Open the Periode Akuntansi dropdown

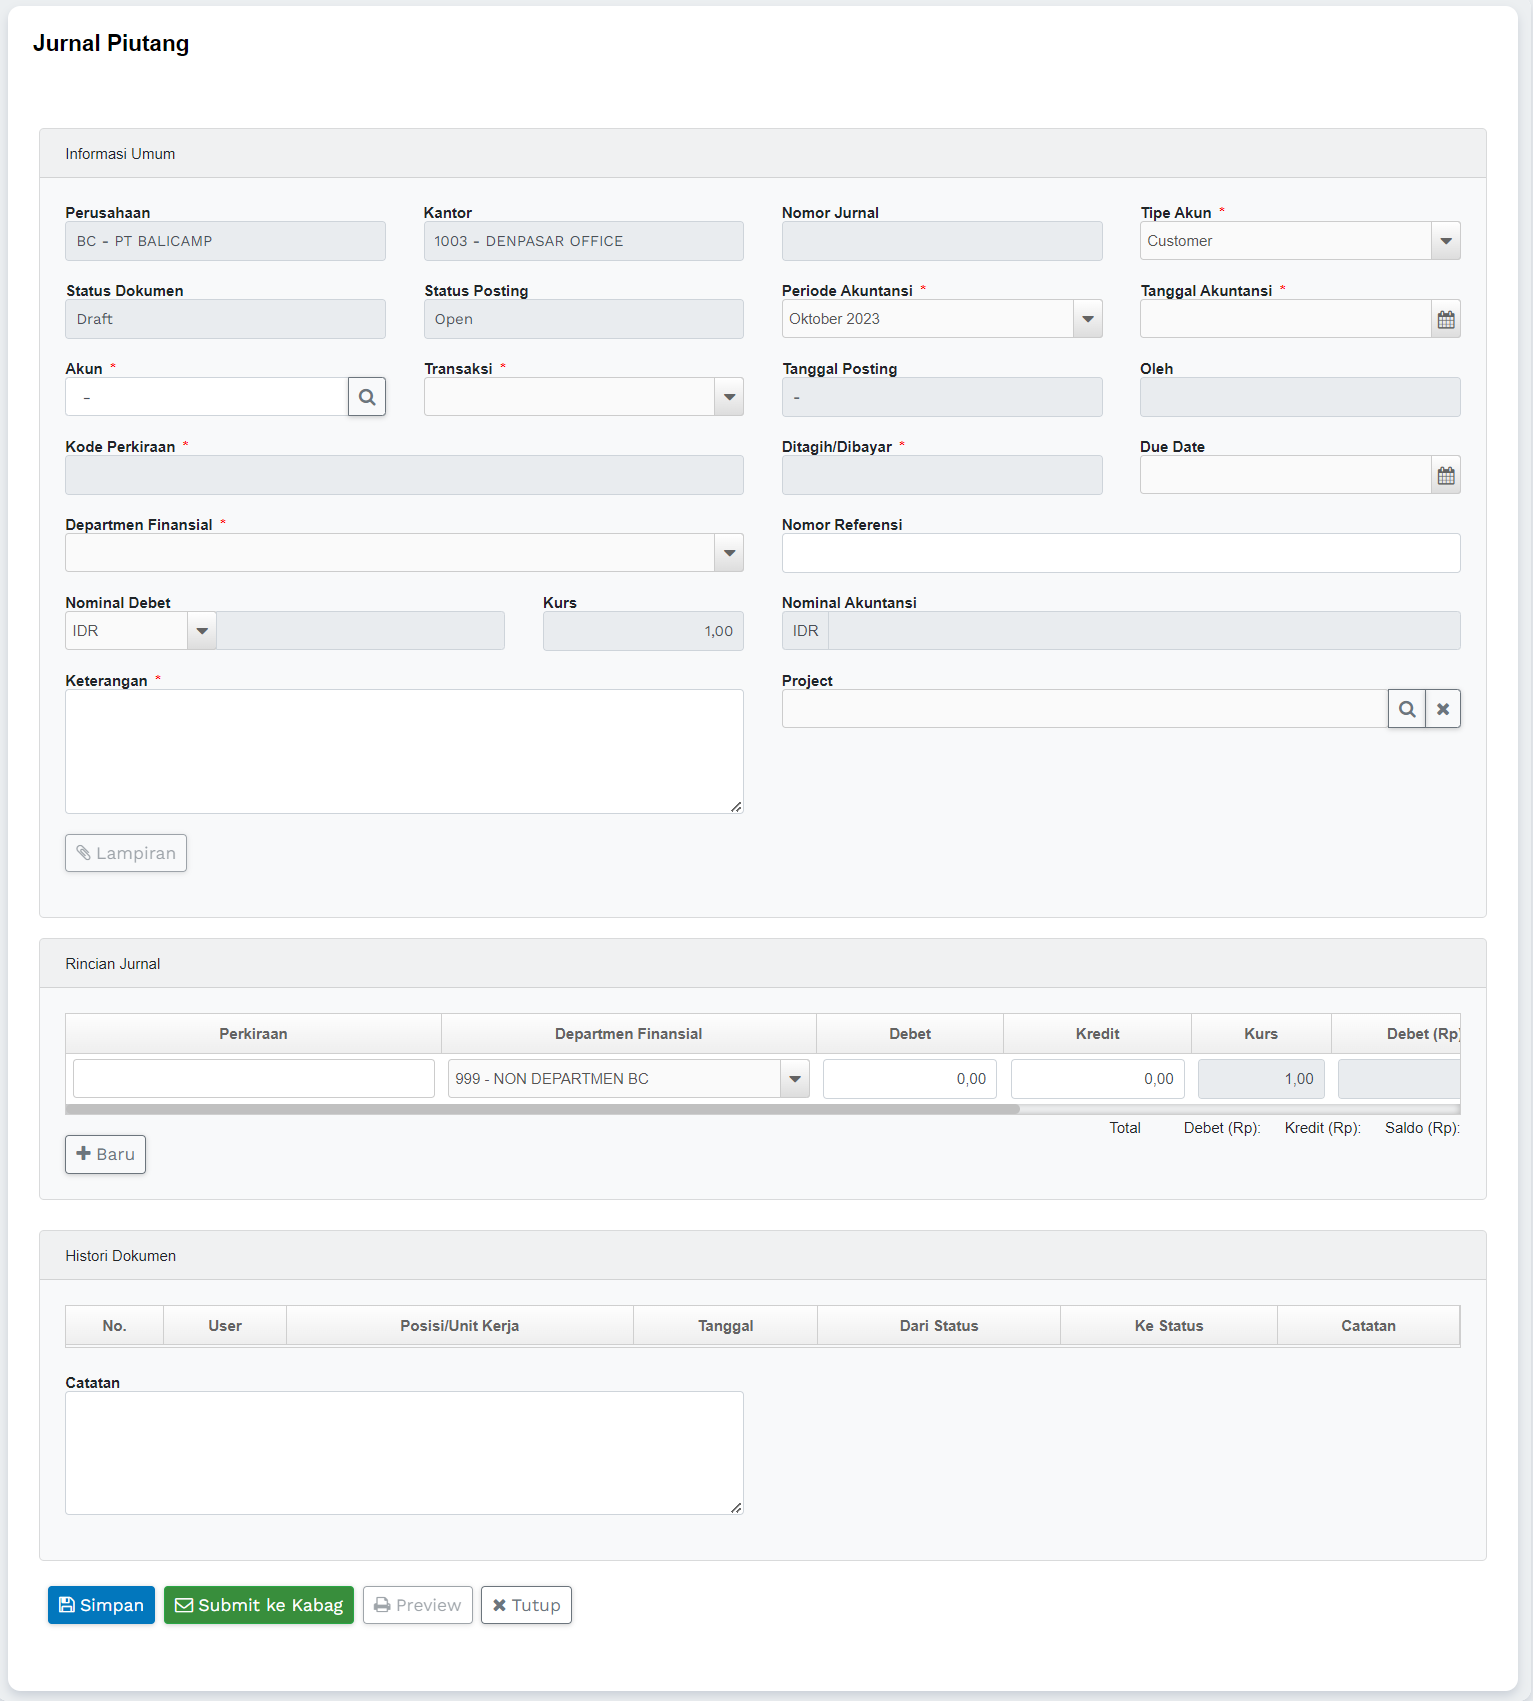click(1088, 319)
